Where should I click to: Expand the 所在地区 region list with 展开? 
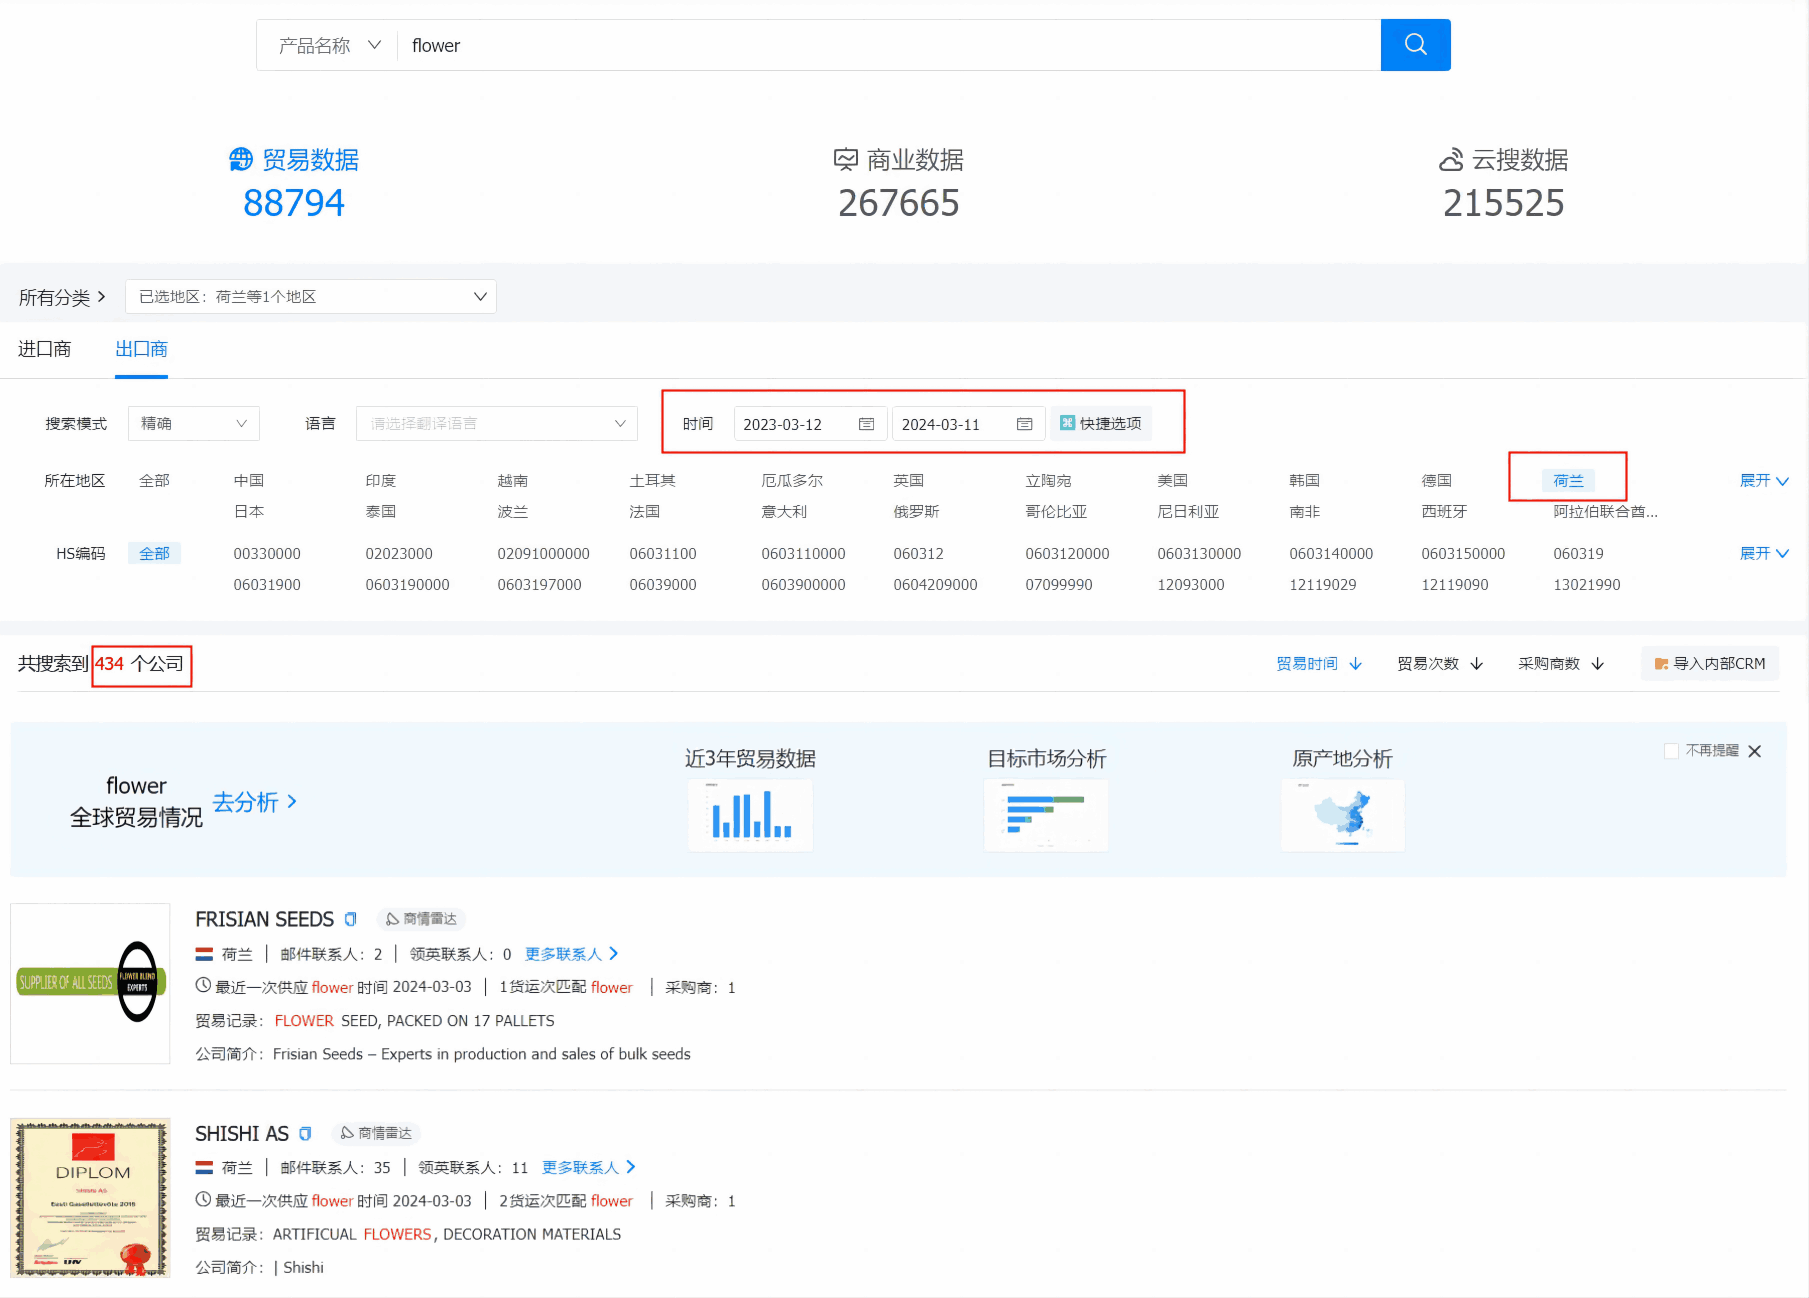click(x=1763, y=481)
